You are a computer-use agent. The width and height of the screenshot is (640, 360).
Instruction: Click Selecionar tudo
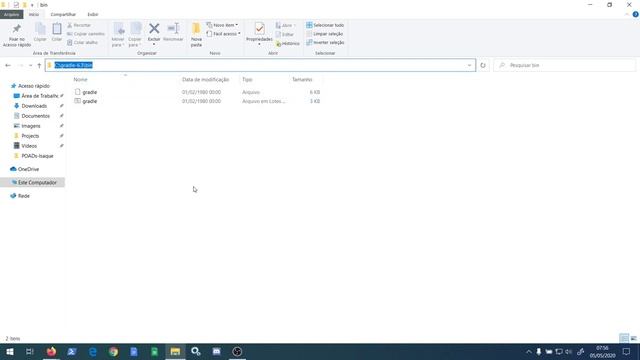pos(325,25)
